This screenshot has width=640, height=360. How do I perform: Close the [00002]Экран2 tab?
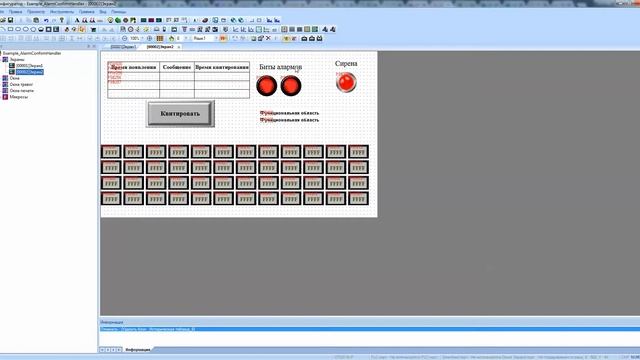coord(179,47)
